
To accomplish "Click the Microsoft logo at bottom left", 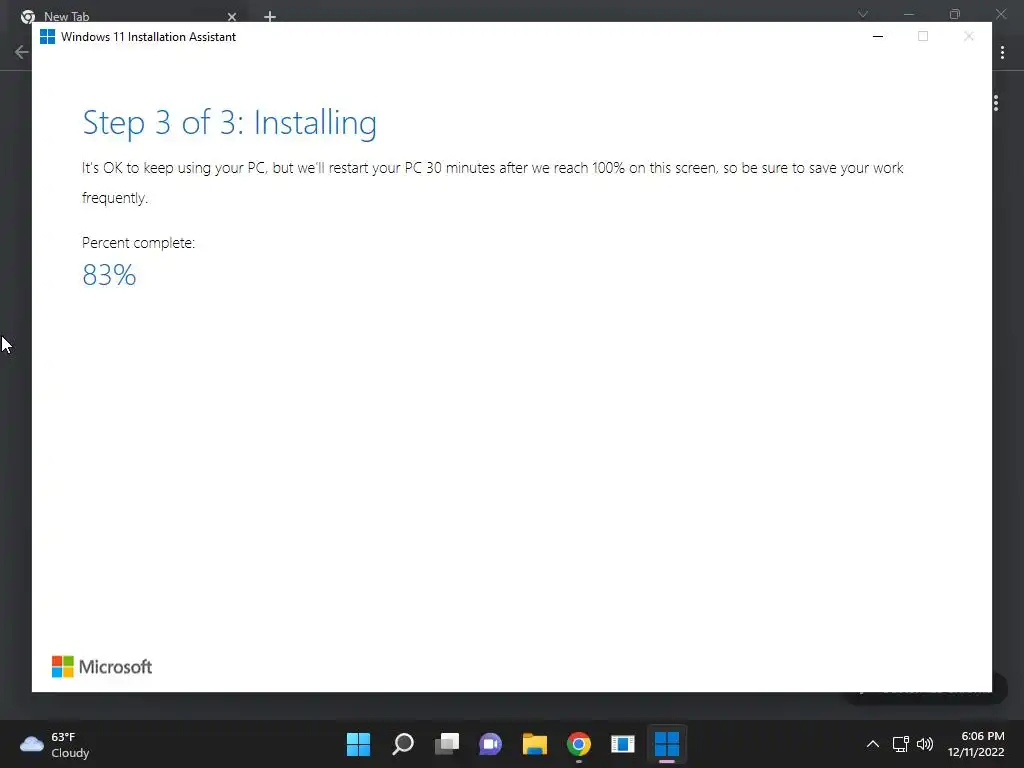I will point(102,667).
